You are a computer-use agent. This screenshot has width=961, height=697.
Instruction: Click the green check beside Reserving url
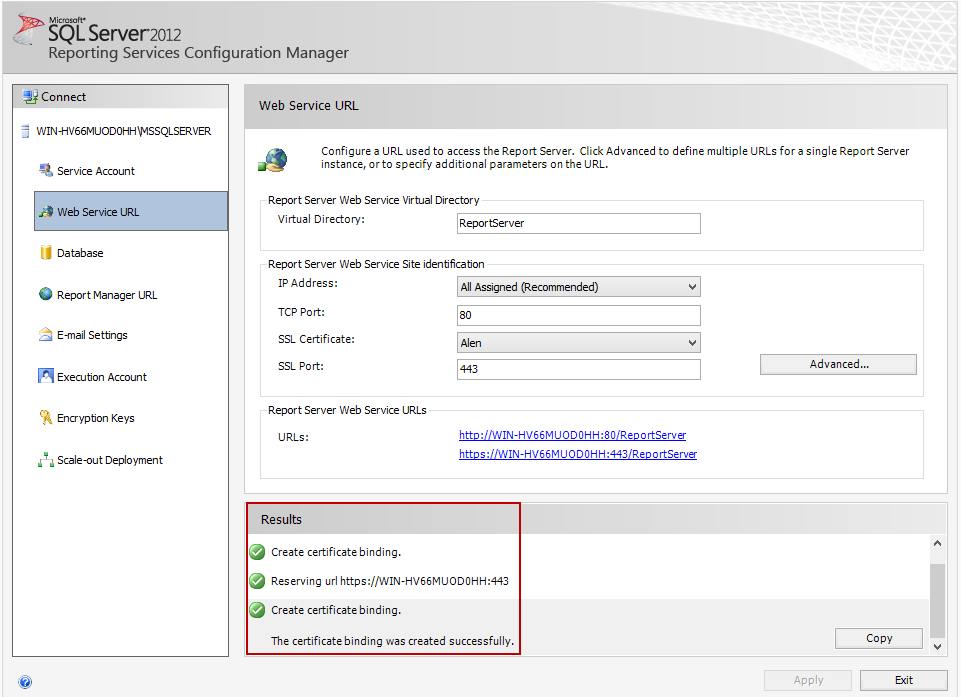(257, 581)
